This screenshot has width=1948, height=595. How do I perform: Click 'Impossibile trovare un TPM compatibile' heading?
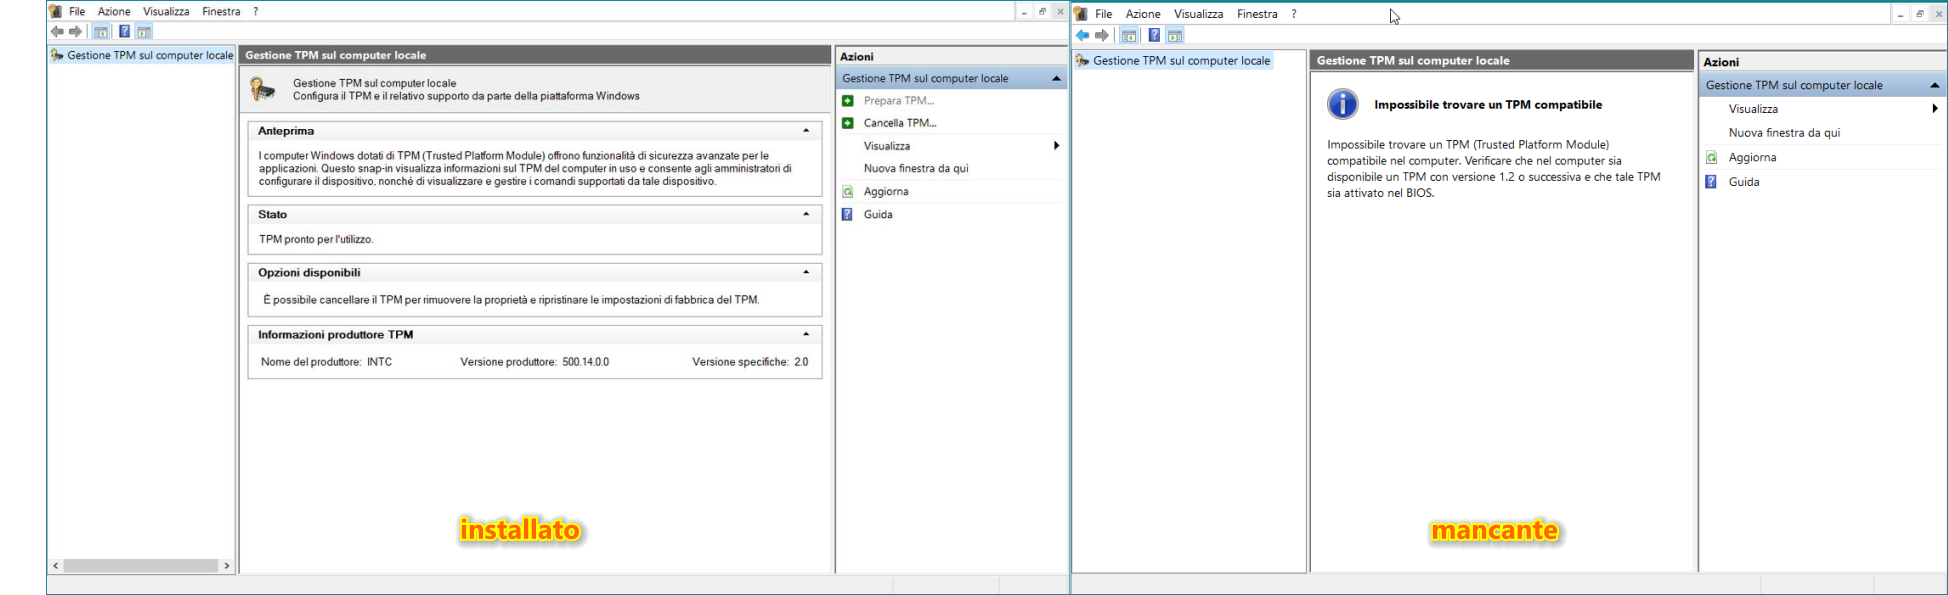pyautogui.click(x=1488, y=105)
